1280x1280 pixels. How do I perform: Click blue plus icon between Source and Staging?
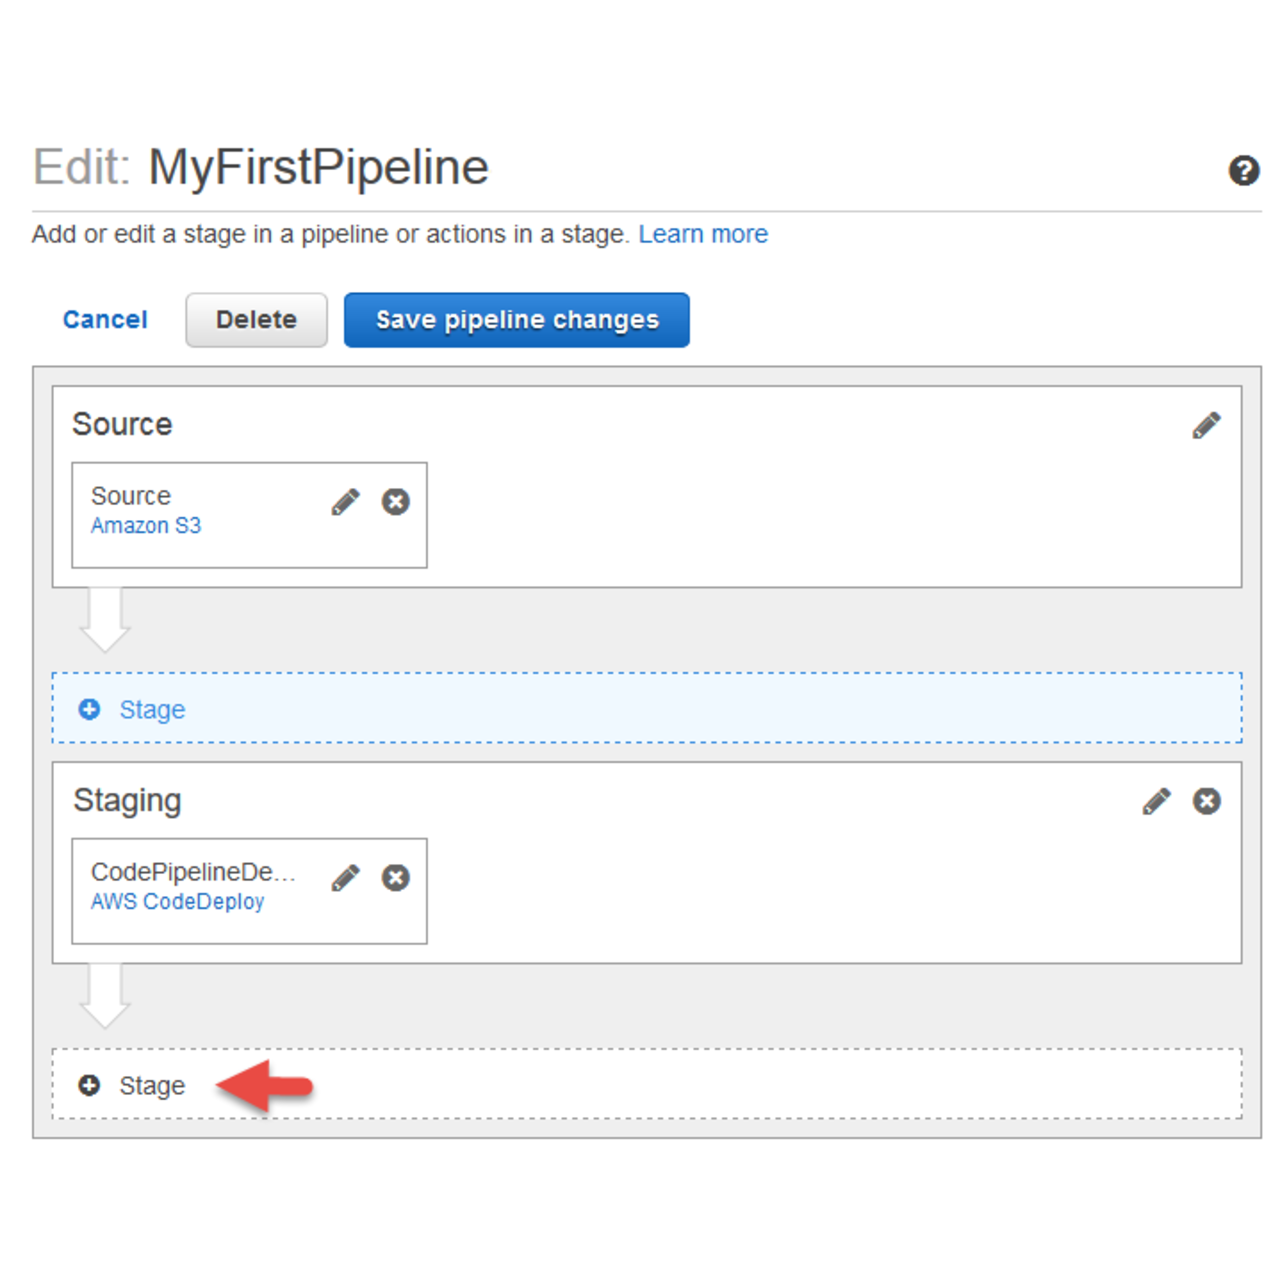89,709
